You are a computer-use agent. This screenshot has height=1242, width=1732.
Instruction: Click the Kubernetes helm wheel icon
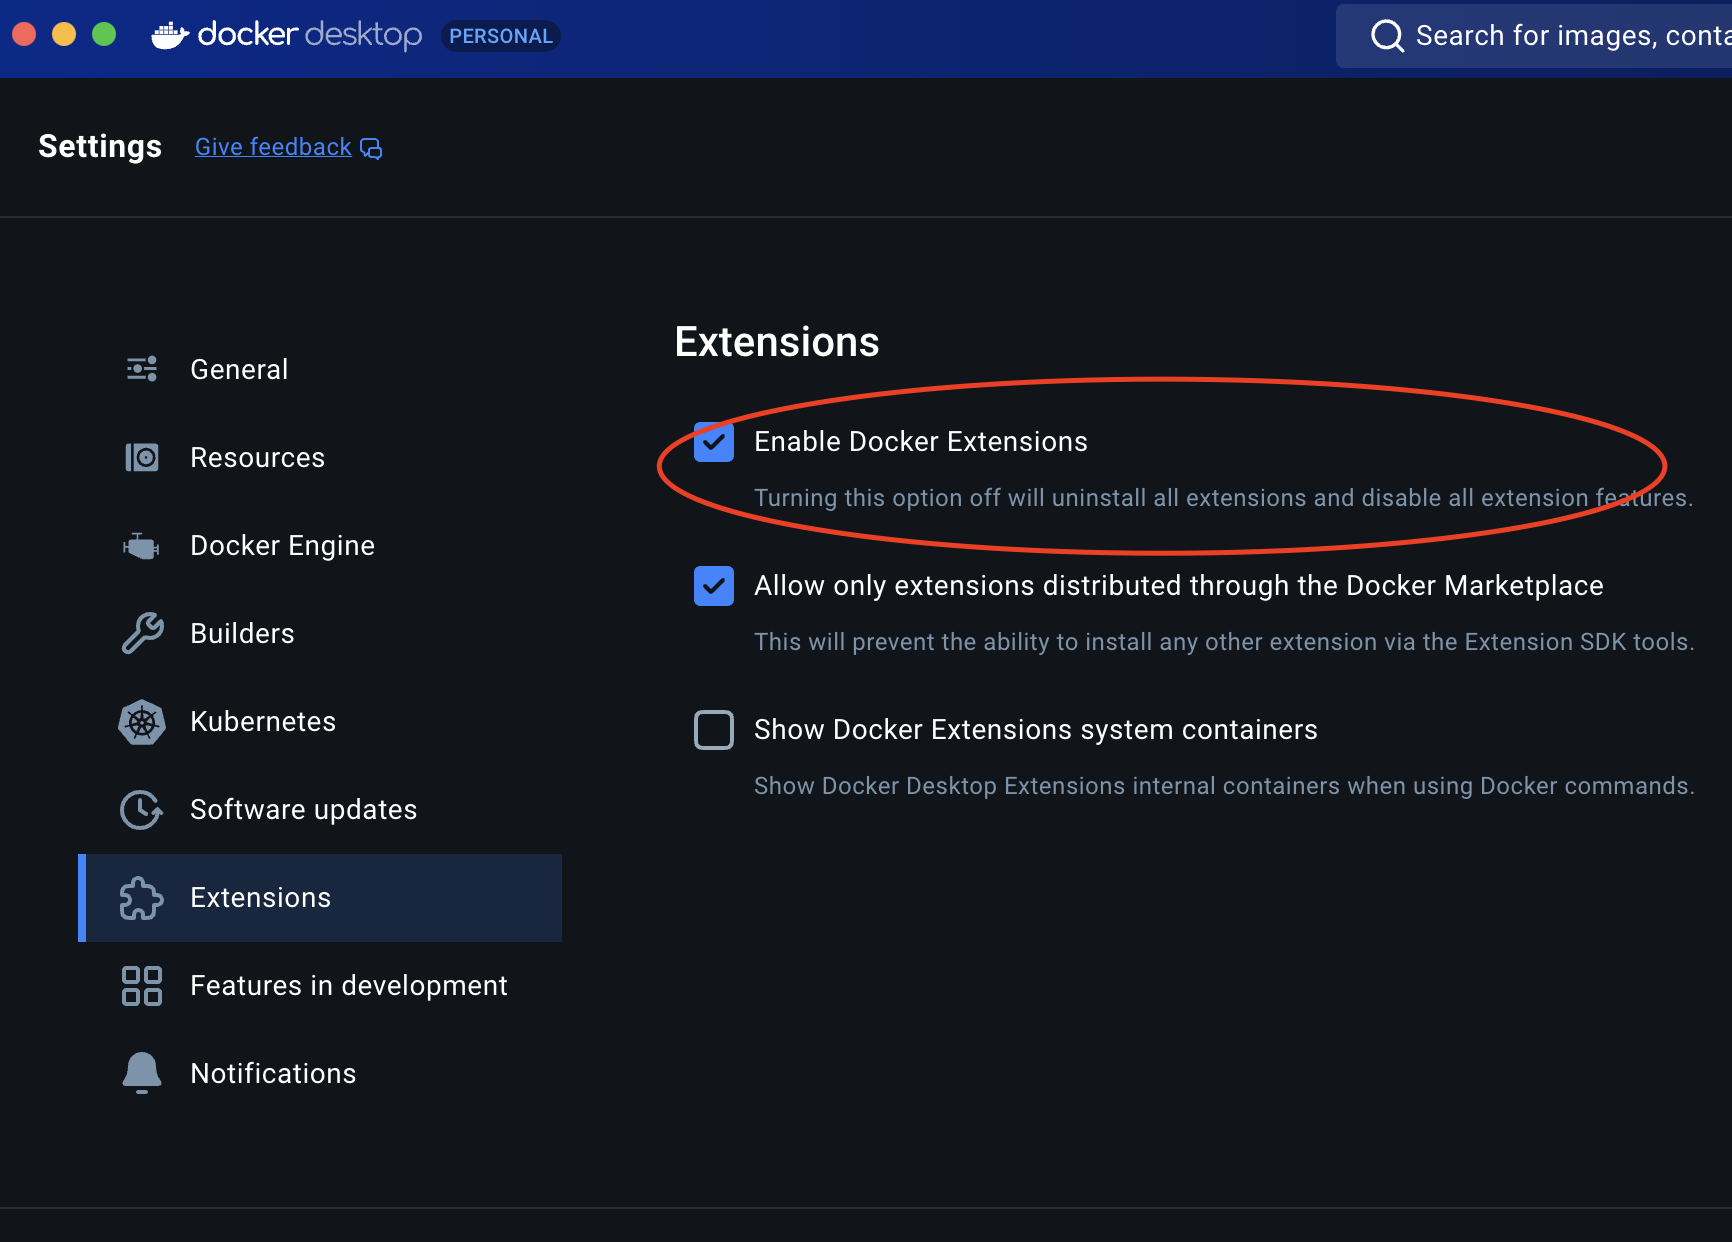pos(142,722)
